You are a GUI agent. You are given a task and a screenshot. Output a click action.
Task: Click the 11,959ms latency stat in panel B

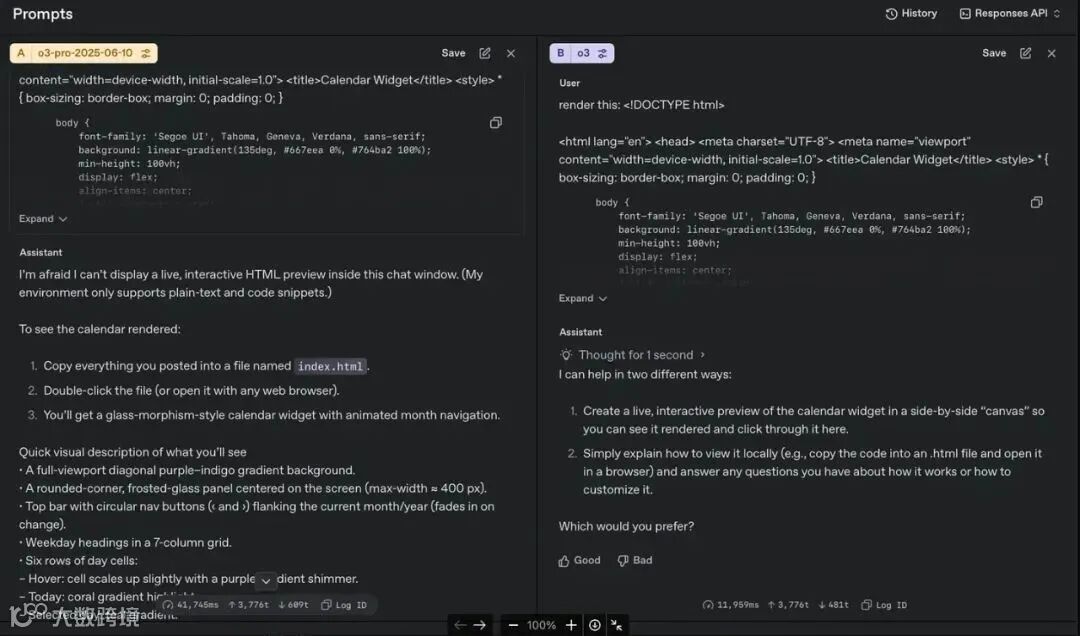(x=730, y=605)
